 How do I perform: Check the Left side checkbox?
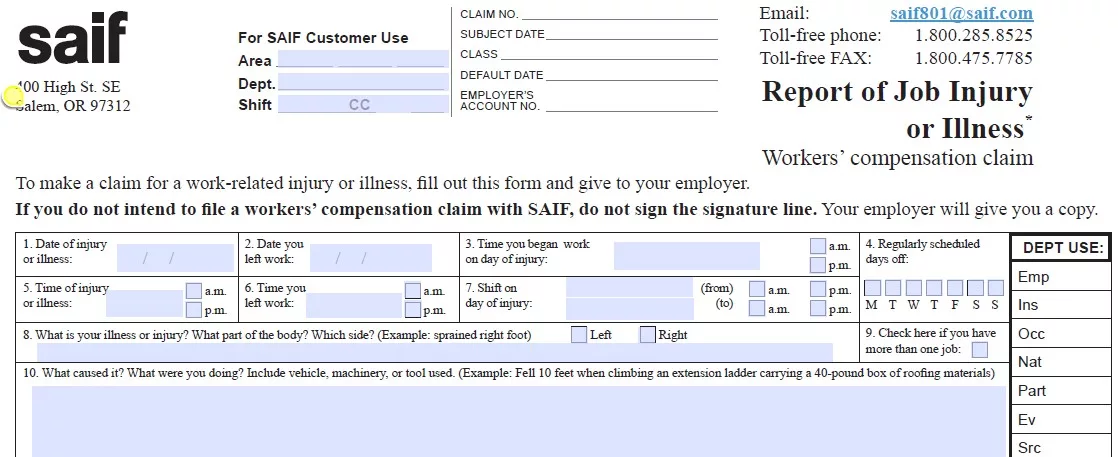coord(579,334)
